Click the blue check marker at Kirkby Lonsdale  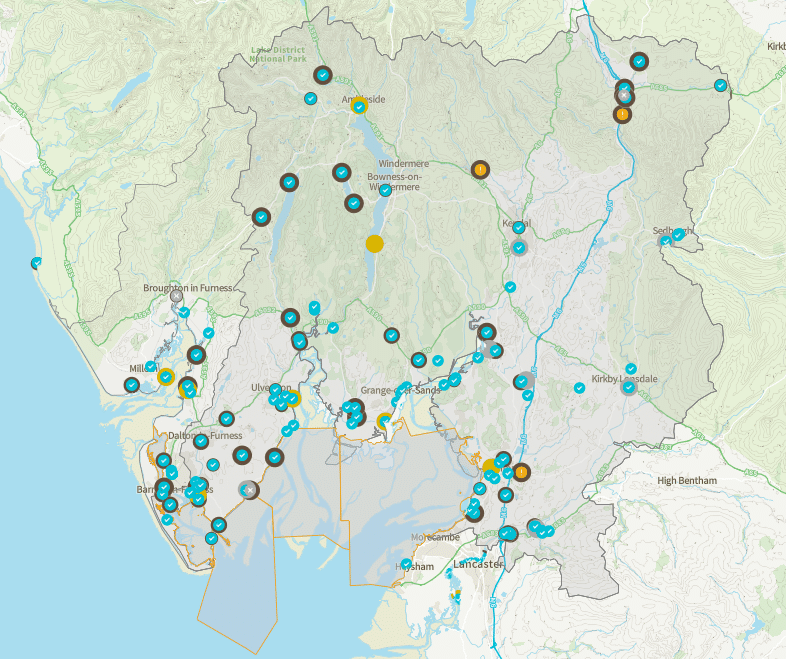pos(628,387)
